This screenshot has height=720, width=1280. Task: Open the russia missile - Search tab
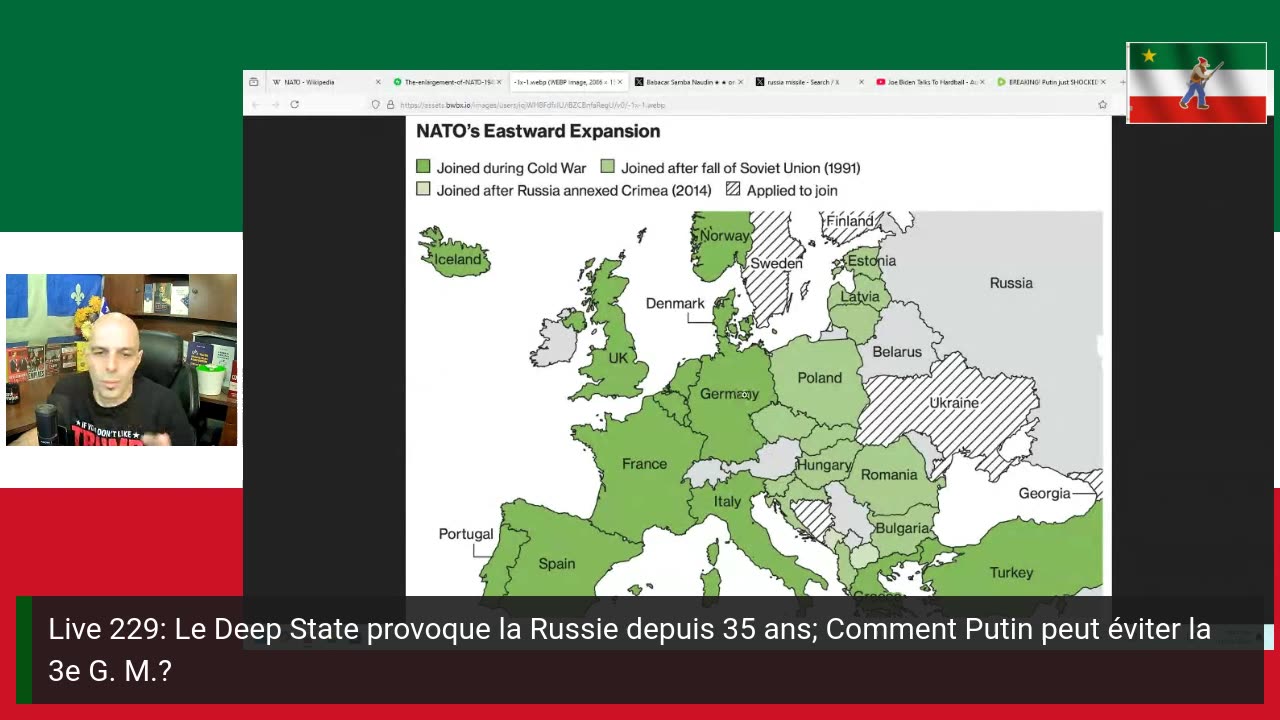[x=809, y=82]
